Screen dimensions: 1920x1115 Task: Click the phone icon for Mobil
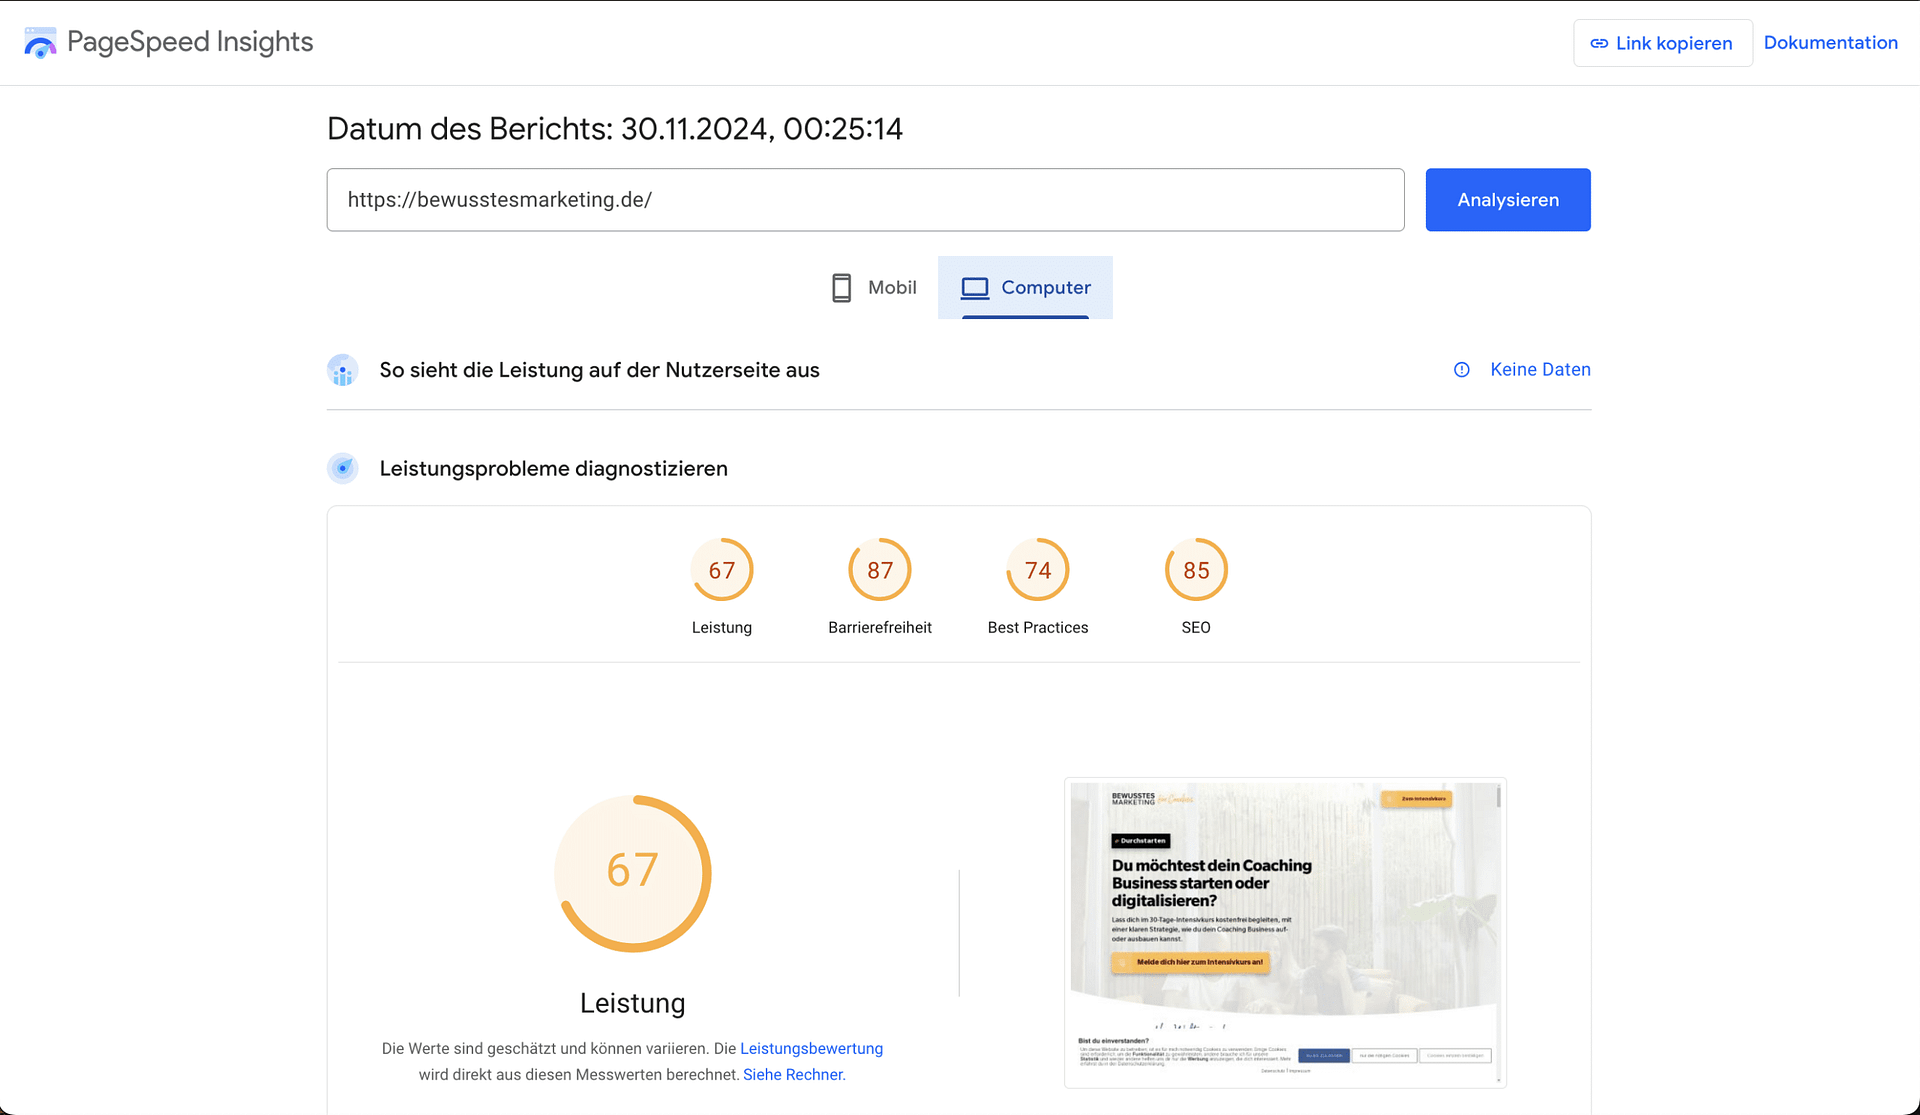coord(841,288)
